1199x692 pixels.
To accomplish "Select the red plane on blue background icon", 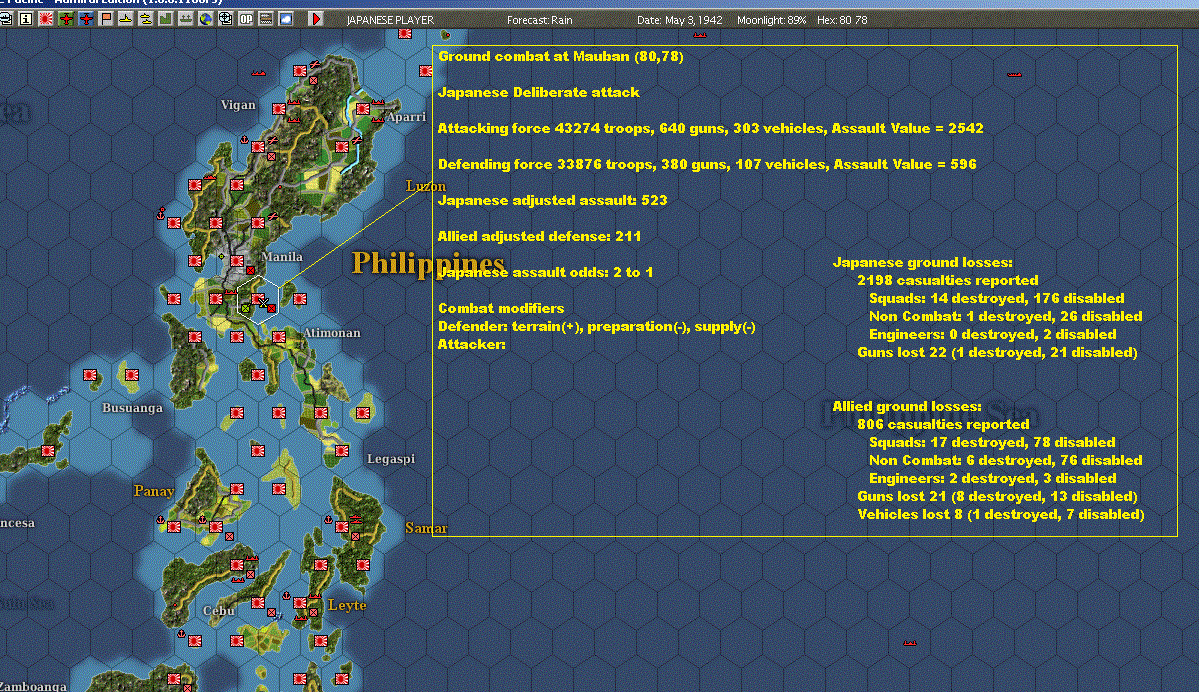I will click(x=86, y=19).
